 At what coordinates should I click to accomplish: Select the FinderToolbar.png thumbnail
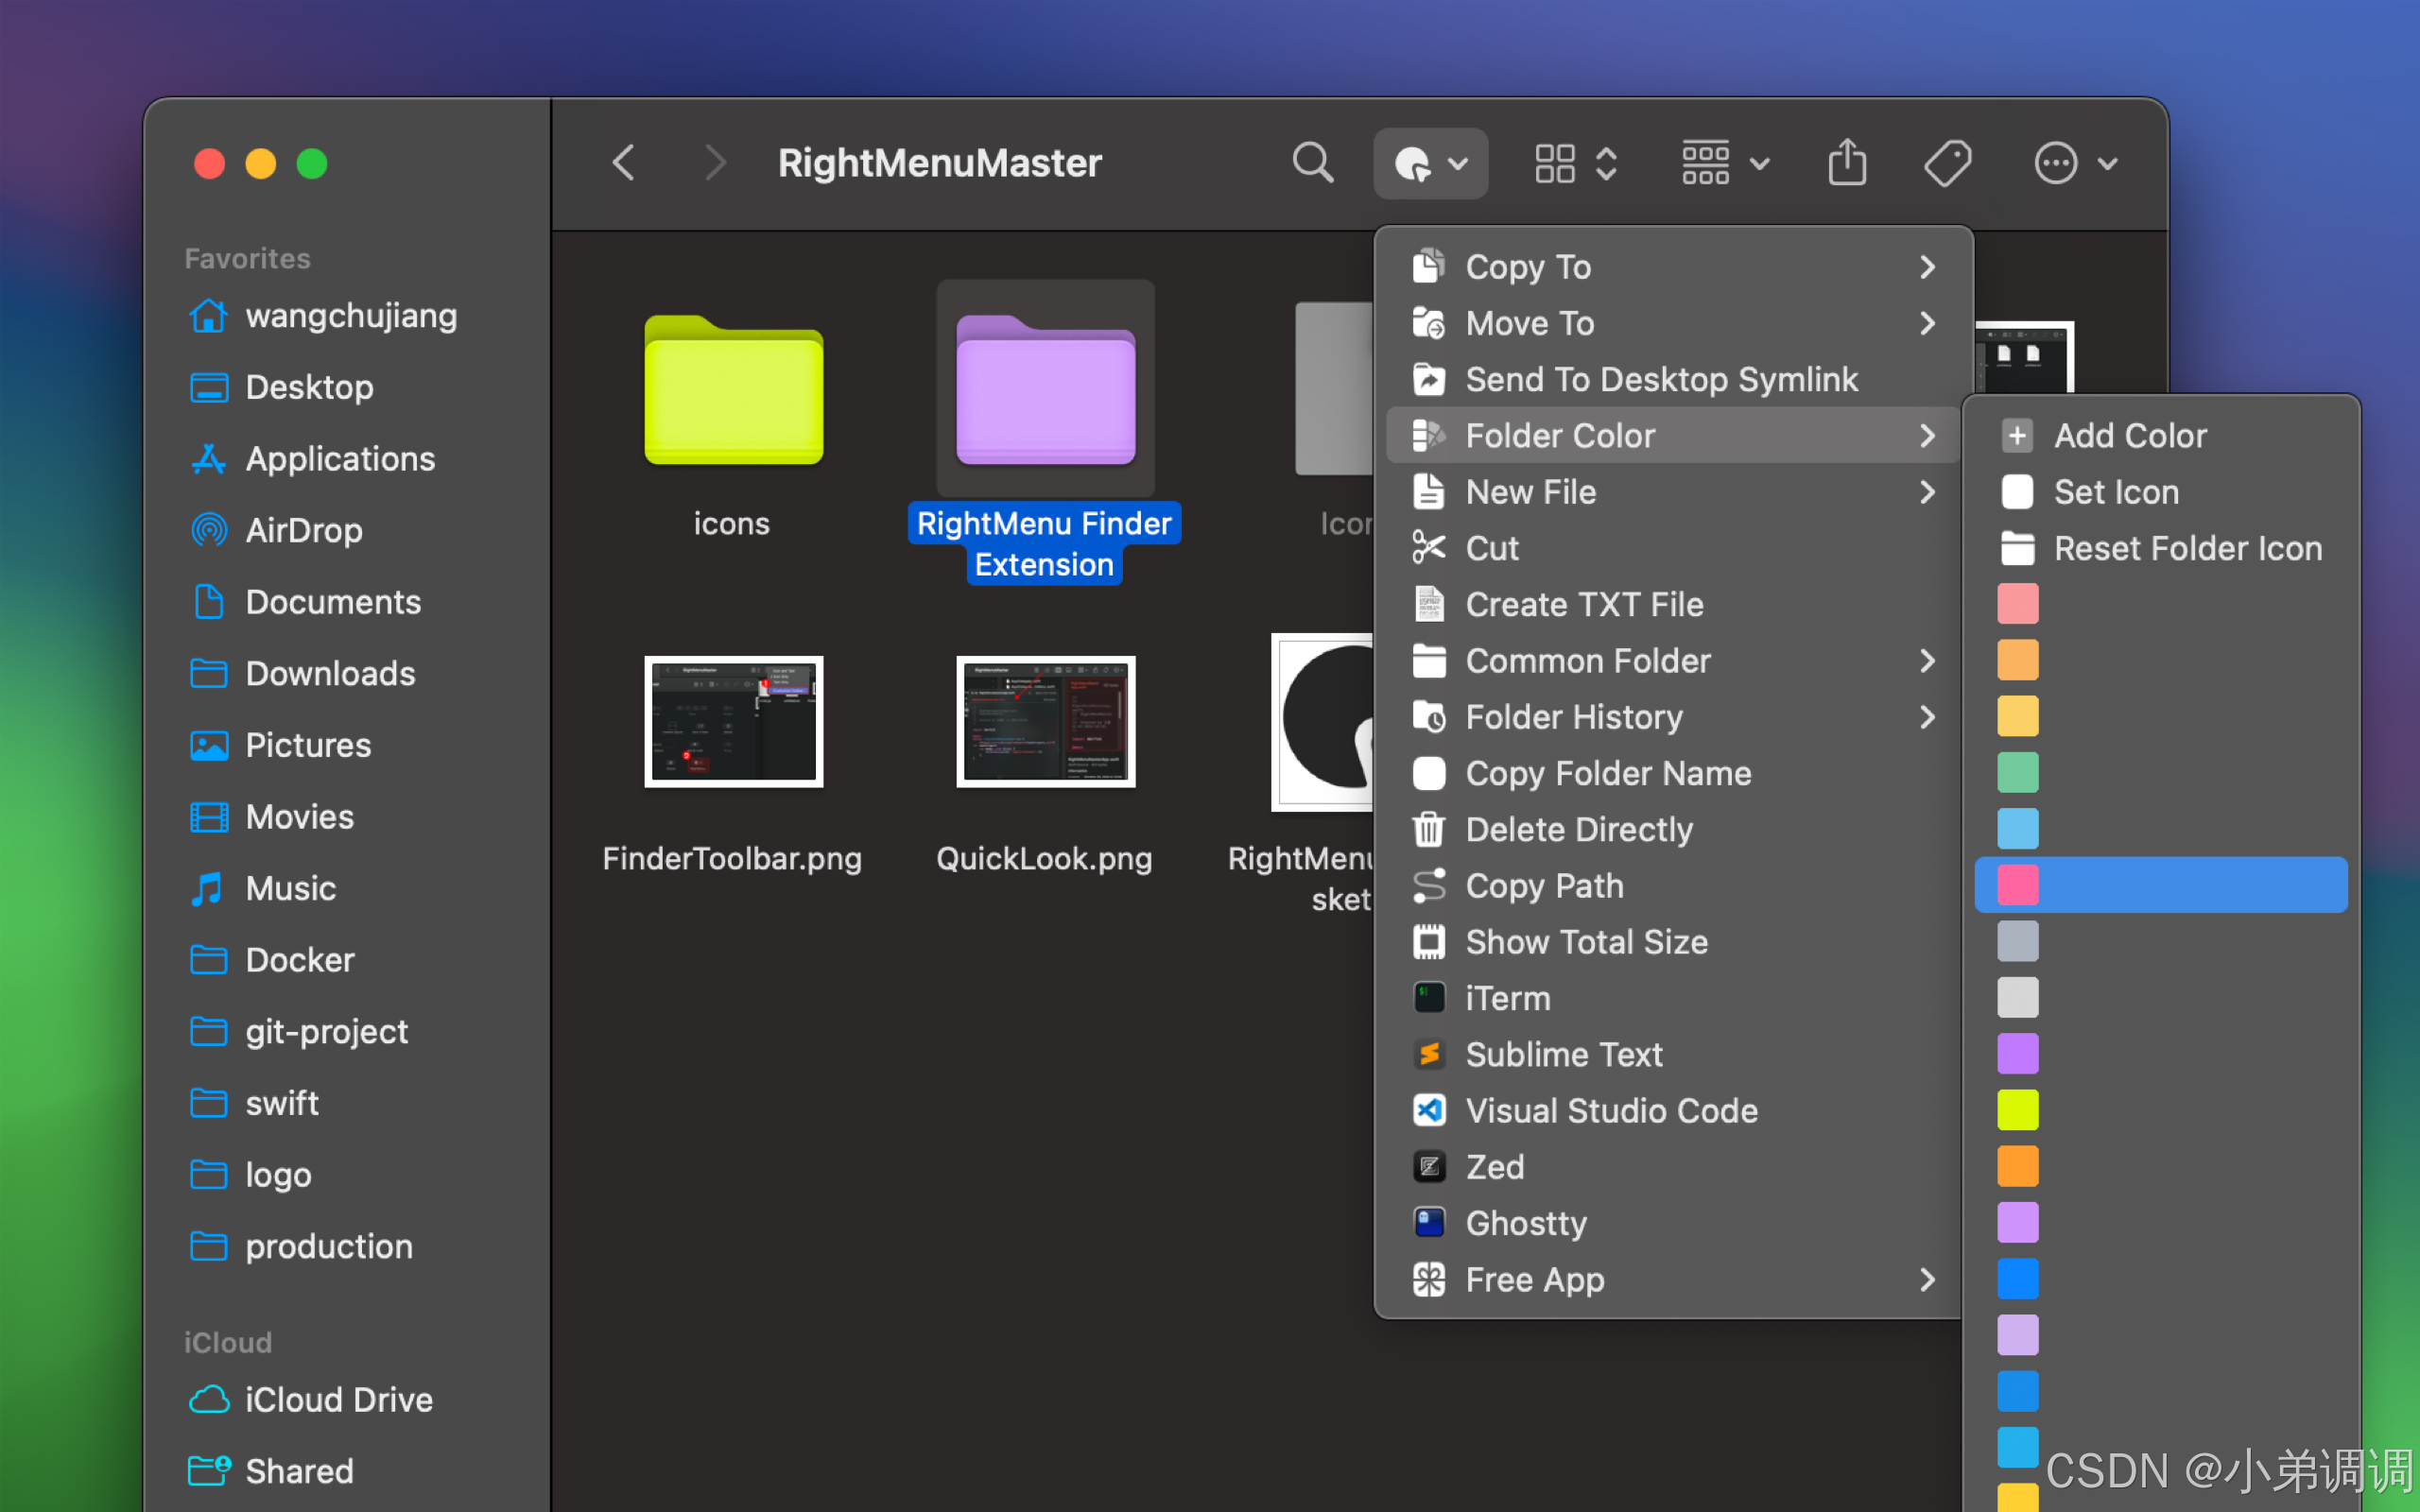[733, 722]
